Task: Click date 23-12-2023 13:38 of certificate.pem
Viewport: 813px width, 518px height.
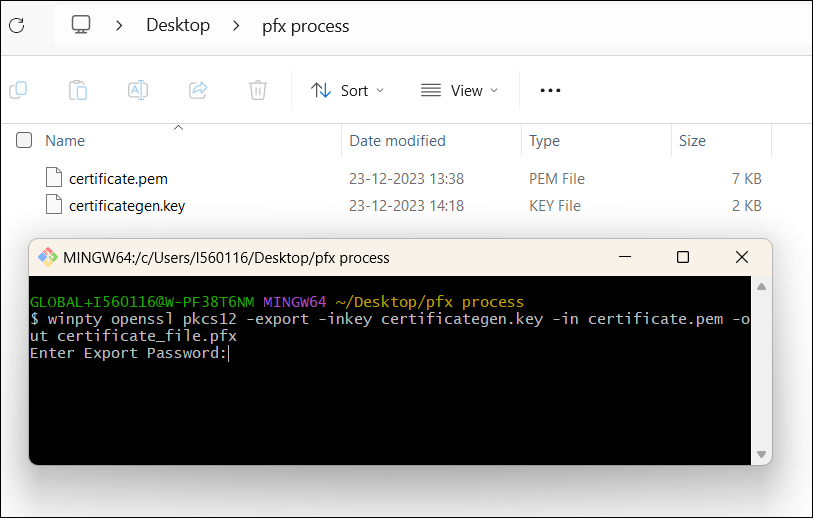Action: (406, 179)
